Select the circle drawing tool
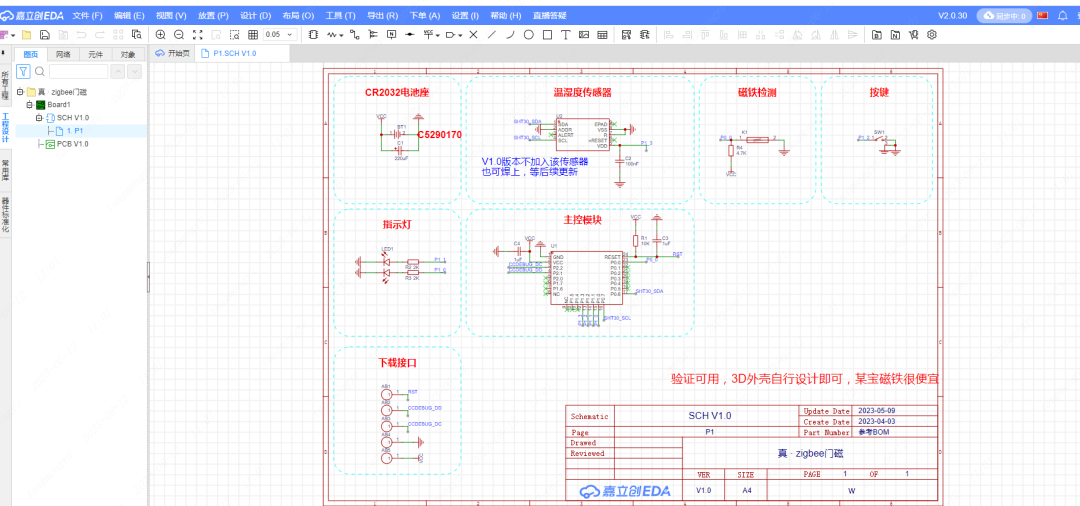Viewport: 1080px width, 506px height. pos(528,34)
